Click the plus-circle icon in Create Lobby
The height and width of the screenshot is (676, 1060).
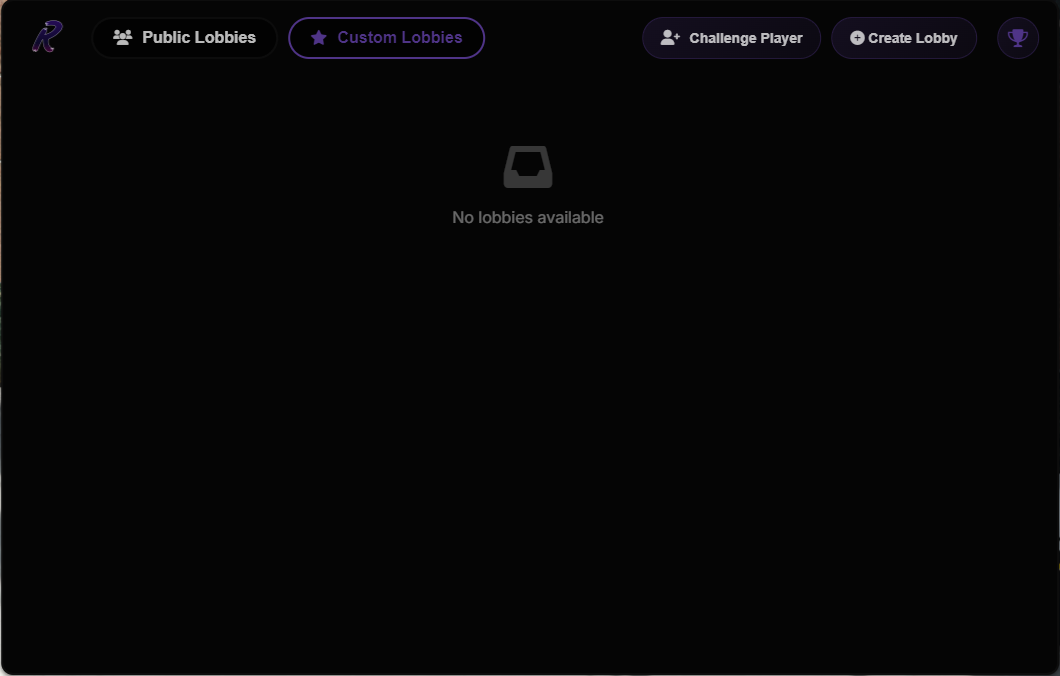coord(857,38)
